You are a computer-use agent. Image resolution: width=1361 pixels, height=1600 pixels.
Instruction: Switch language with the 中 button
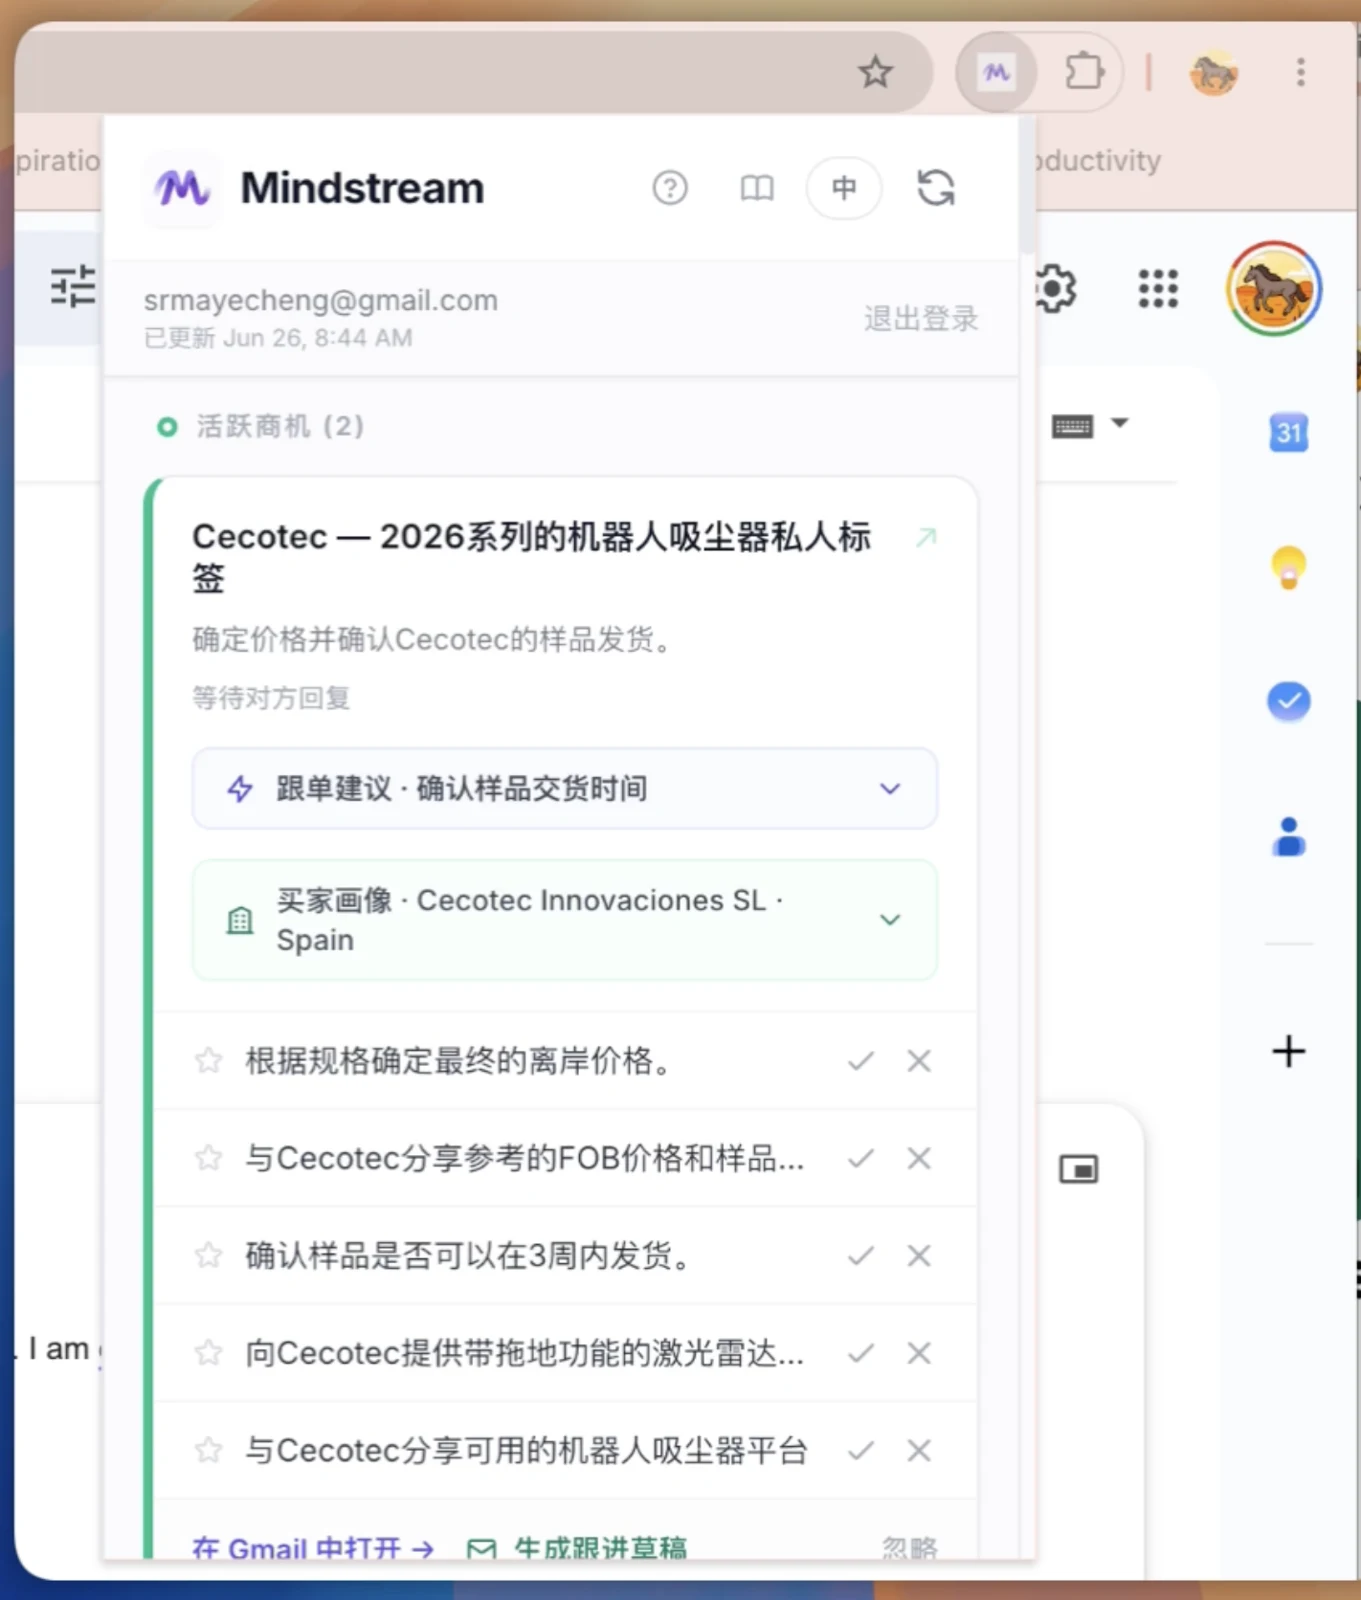coord(844,187)
